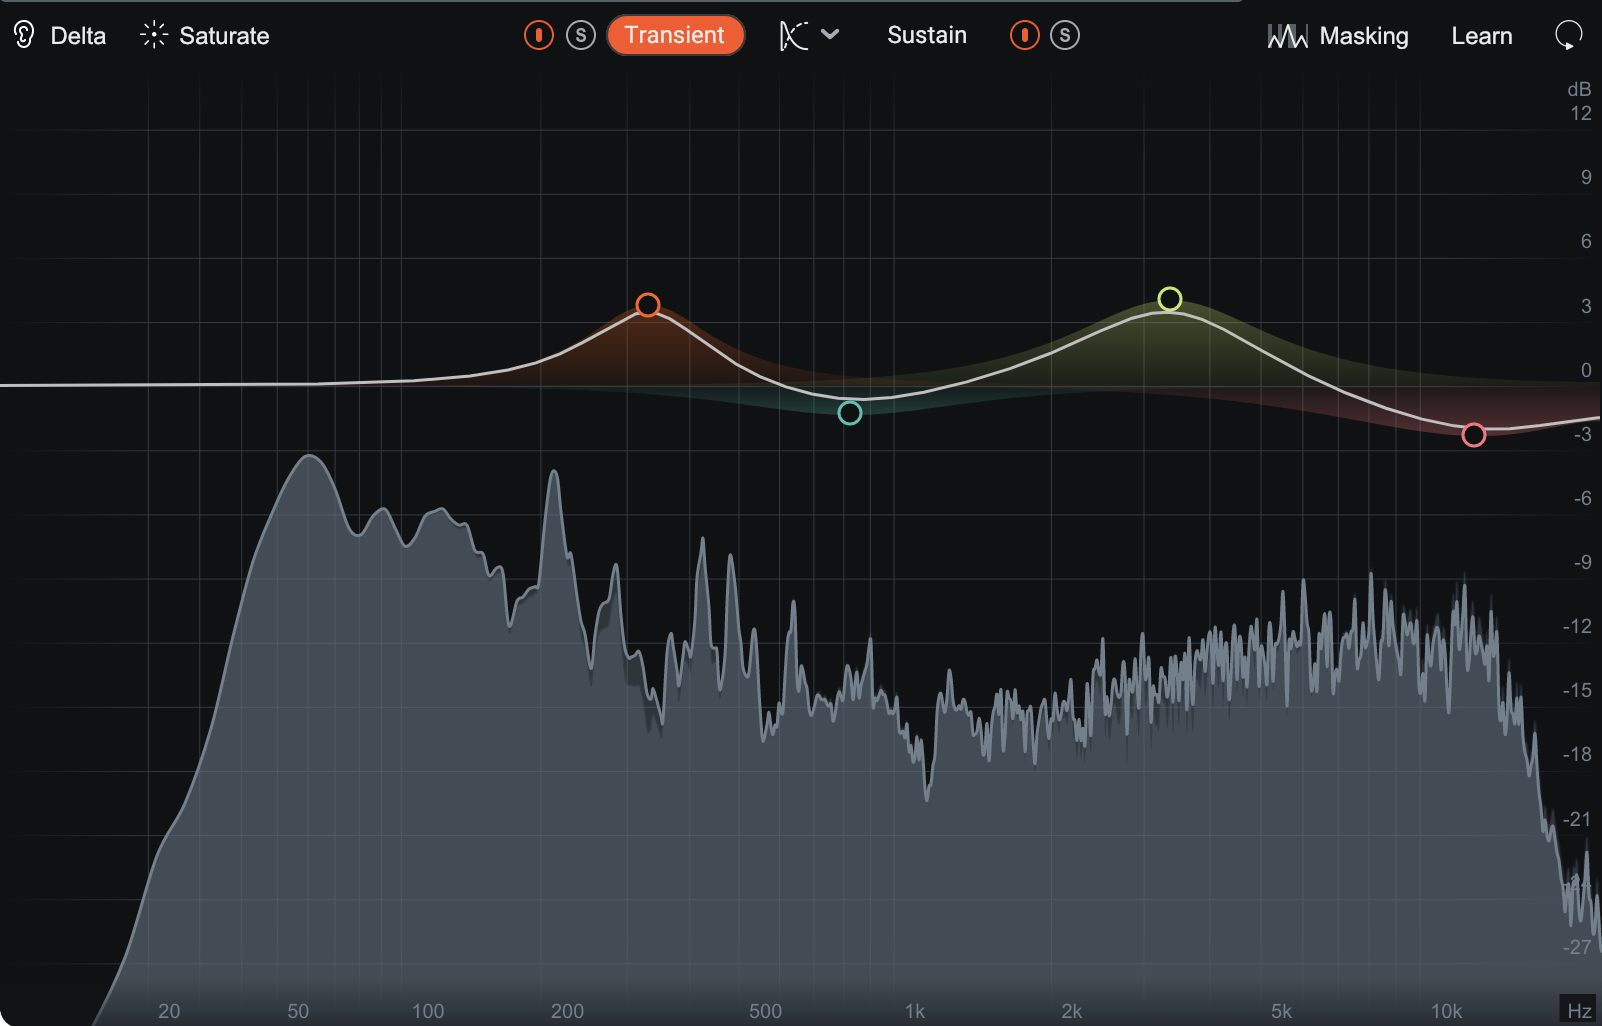Click the Masking waveform icon
The width and height of the screenshot is (1602, 1026).
pos(1287,36)
